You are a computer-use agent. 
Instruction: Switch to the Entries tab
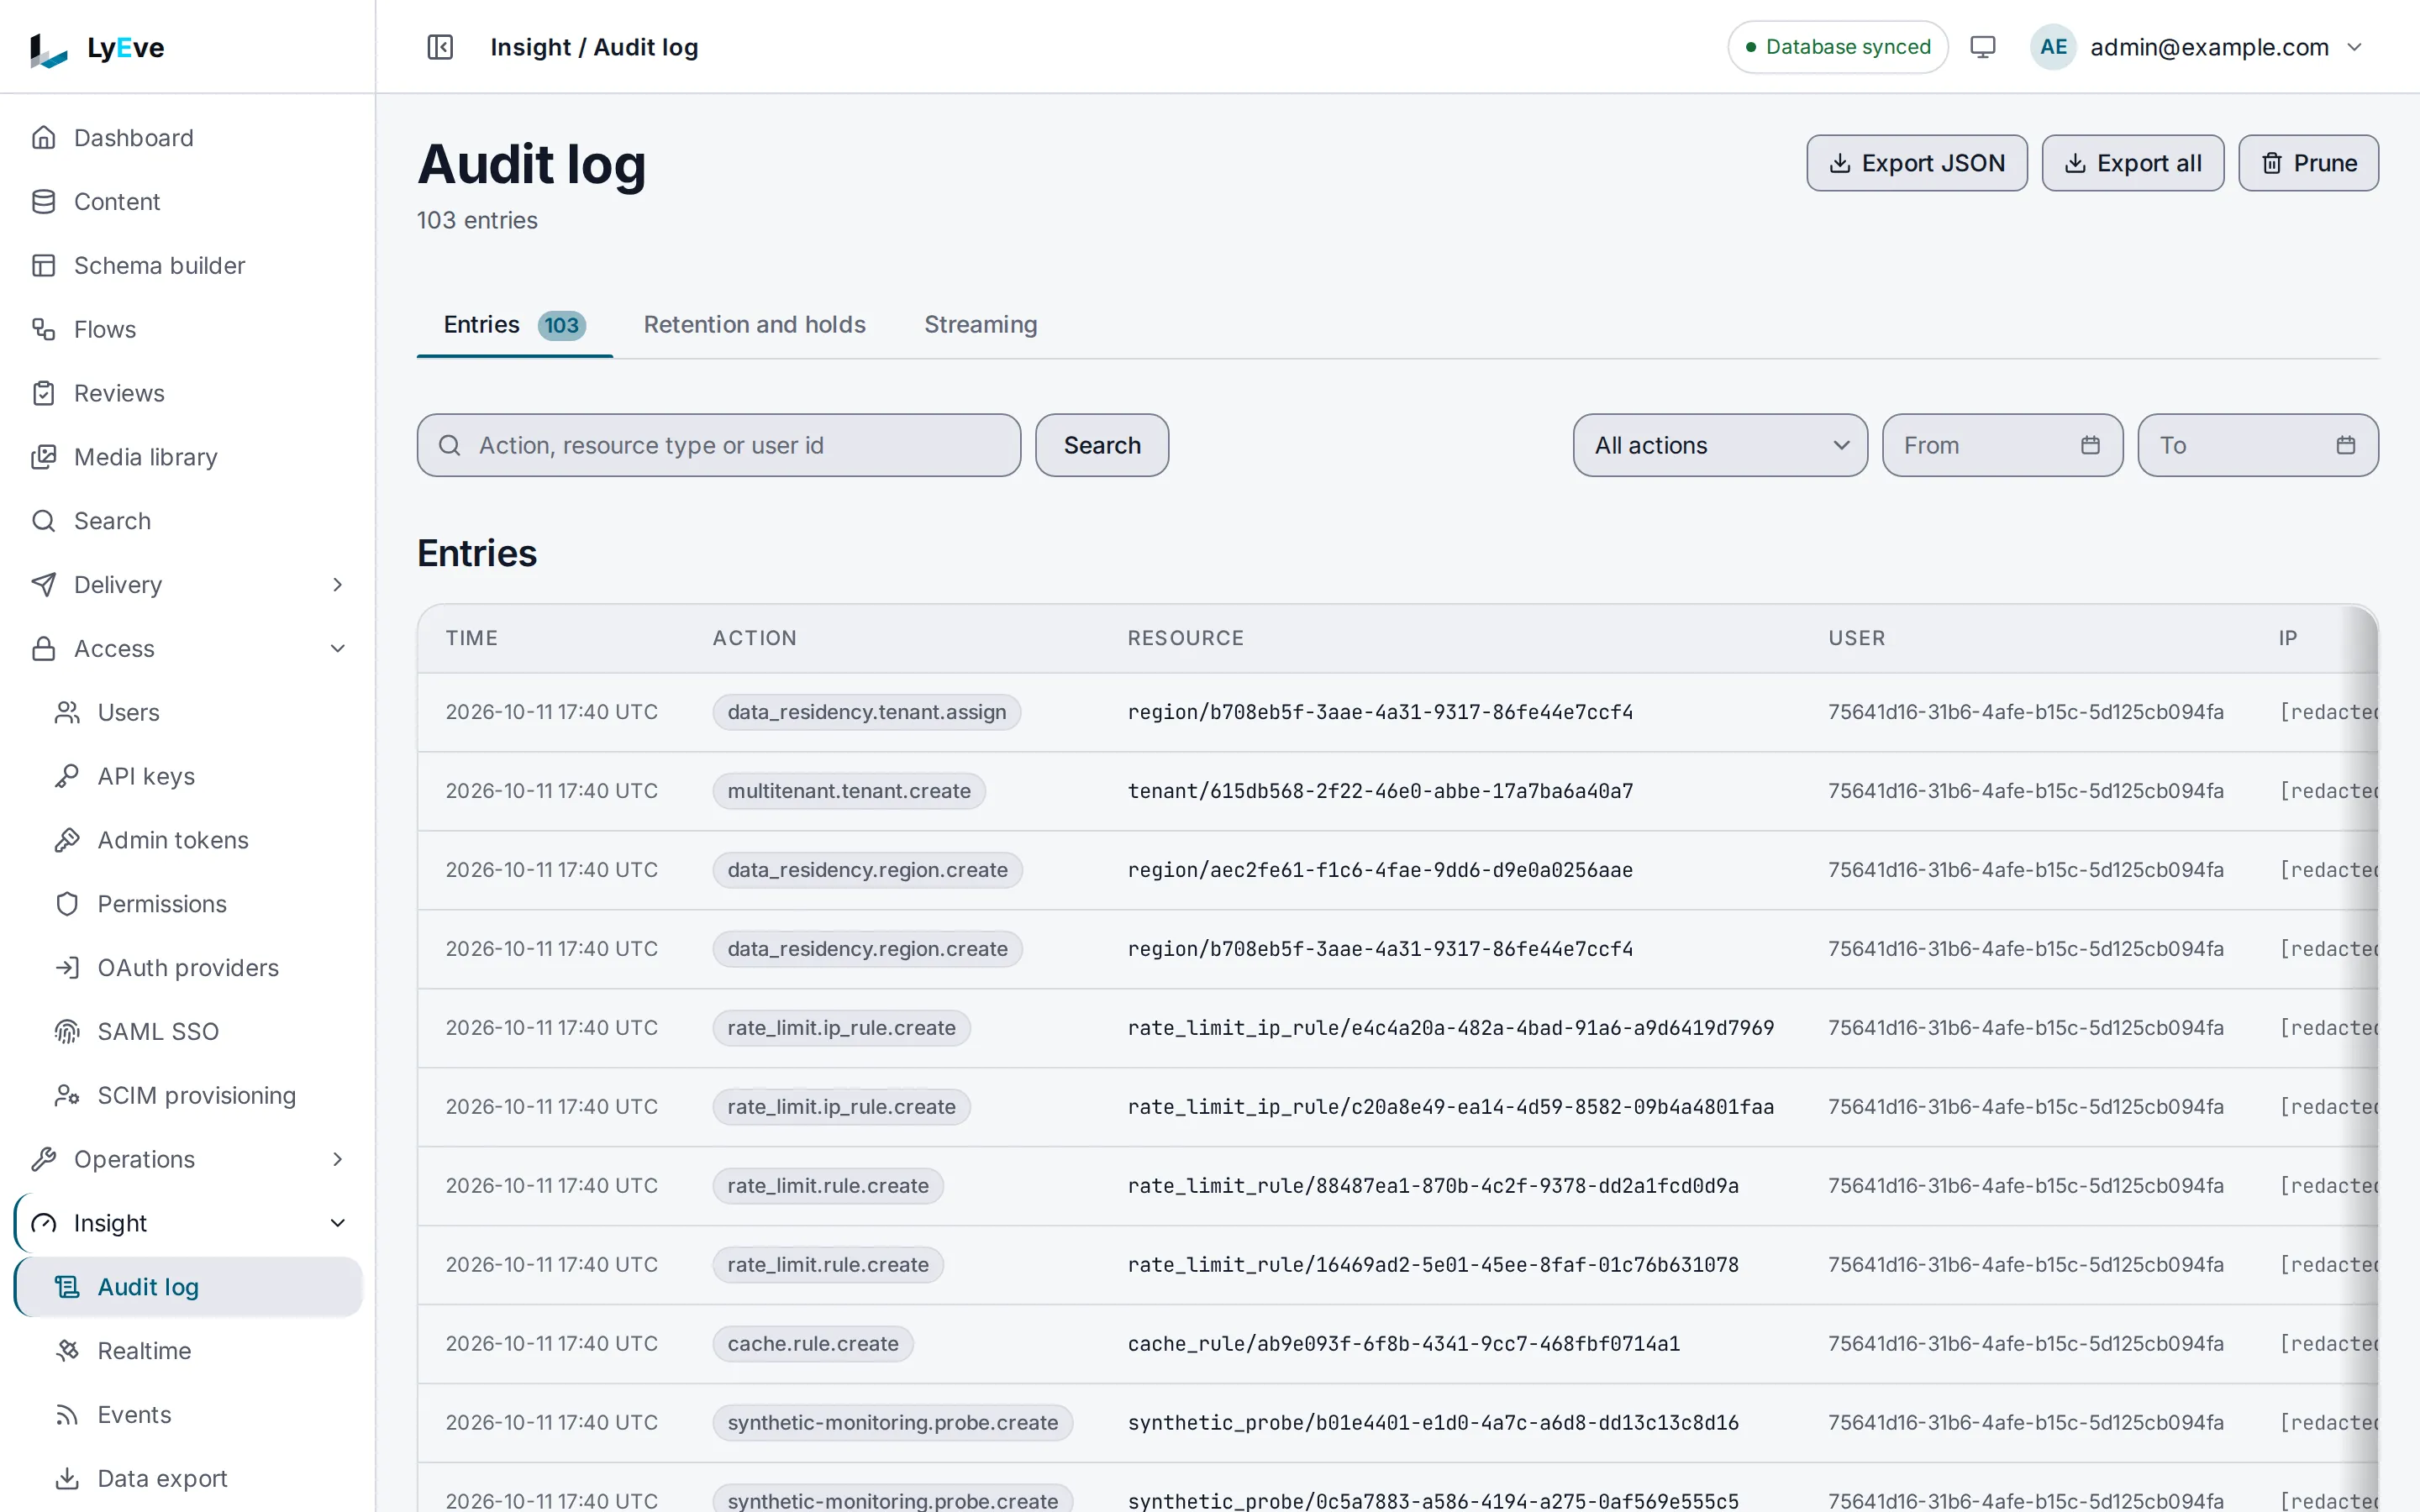(x=514, y=325)
